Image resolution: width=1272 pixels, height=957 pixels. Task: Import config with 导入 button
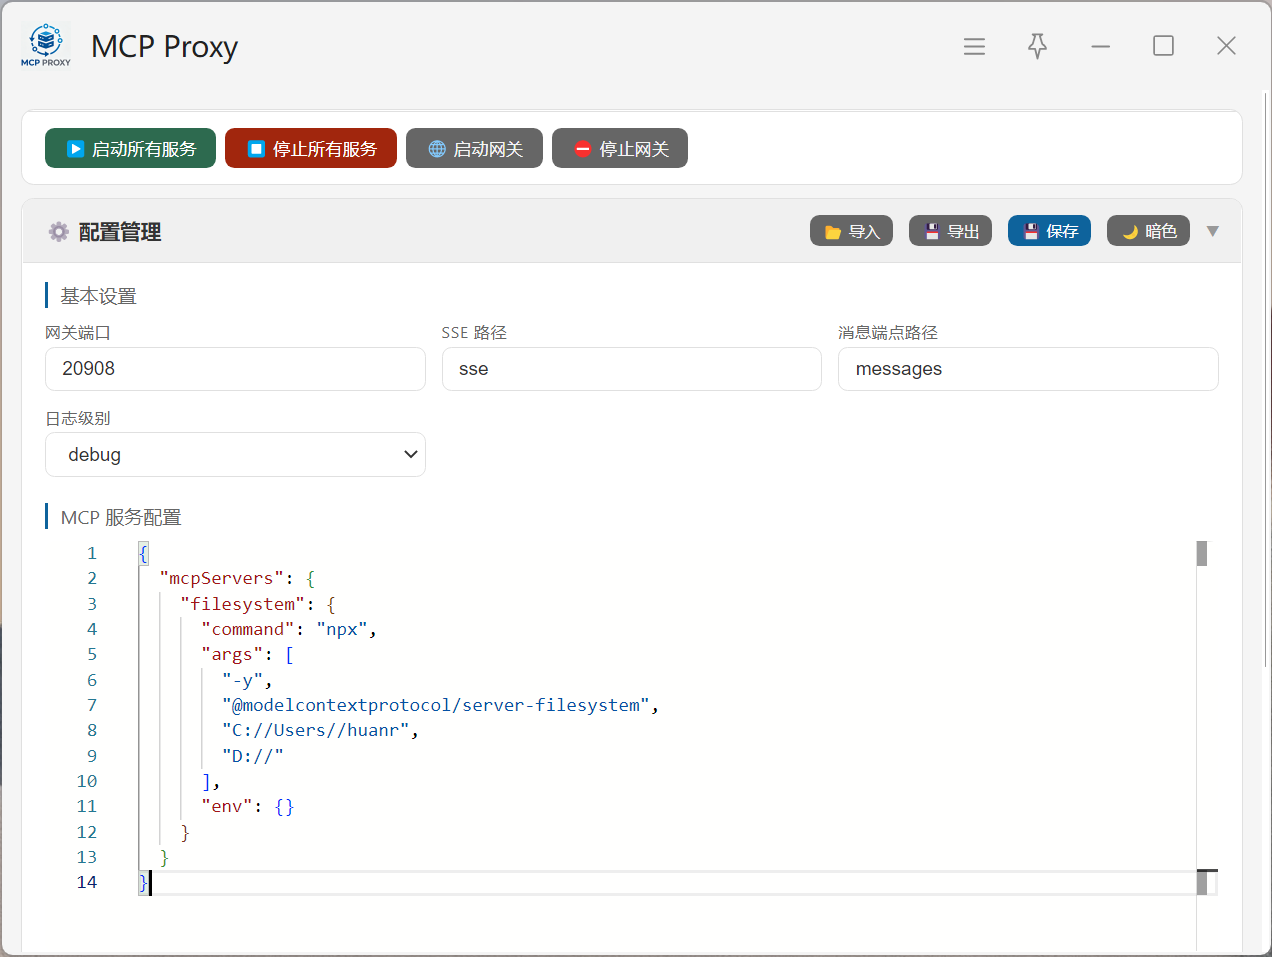[x=851, y=231]
